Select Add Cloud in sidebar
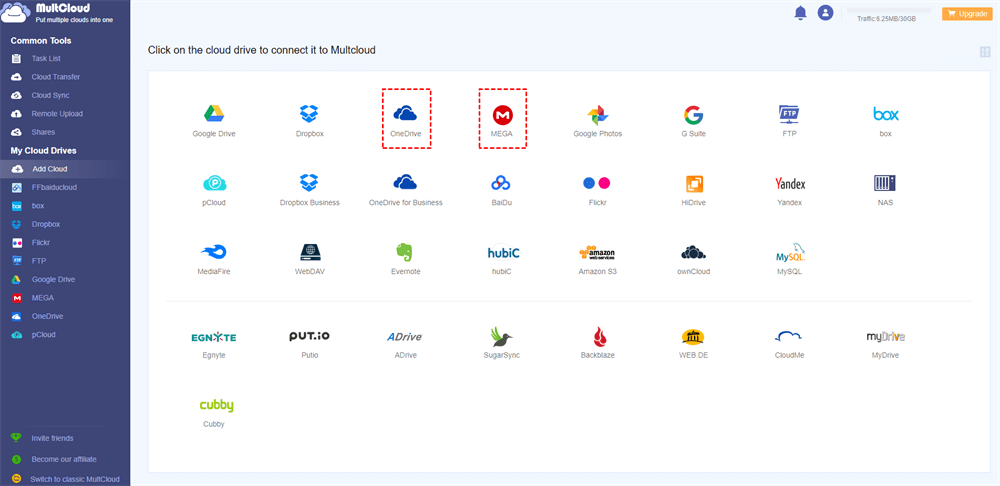1000x486 pixels. coord(65,169)
